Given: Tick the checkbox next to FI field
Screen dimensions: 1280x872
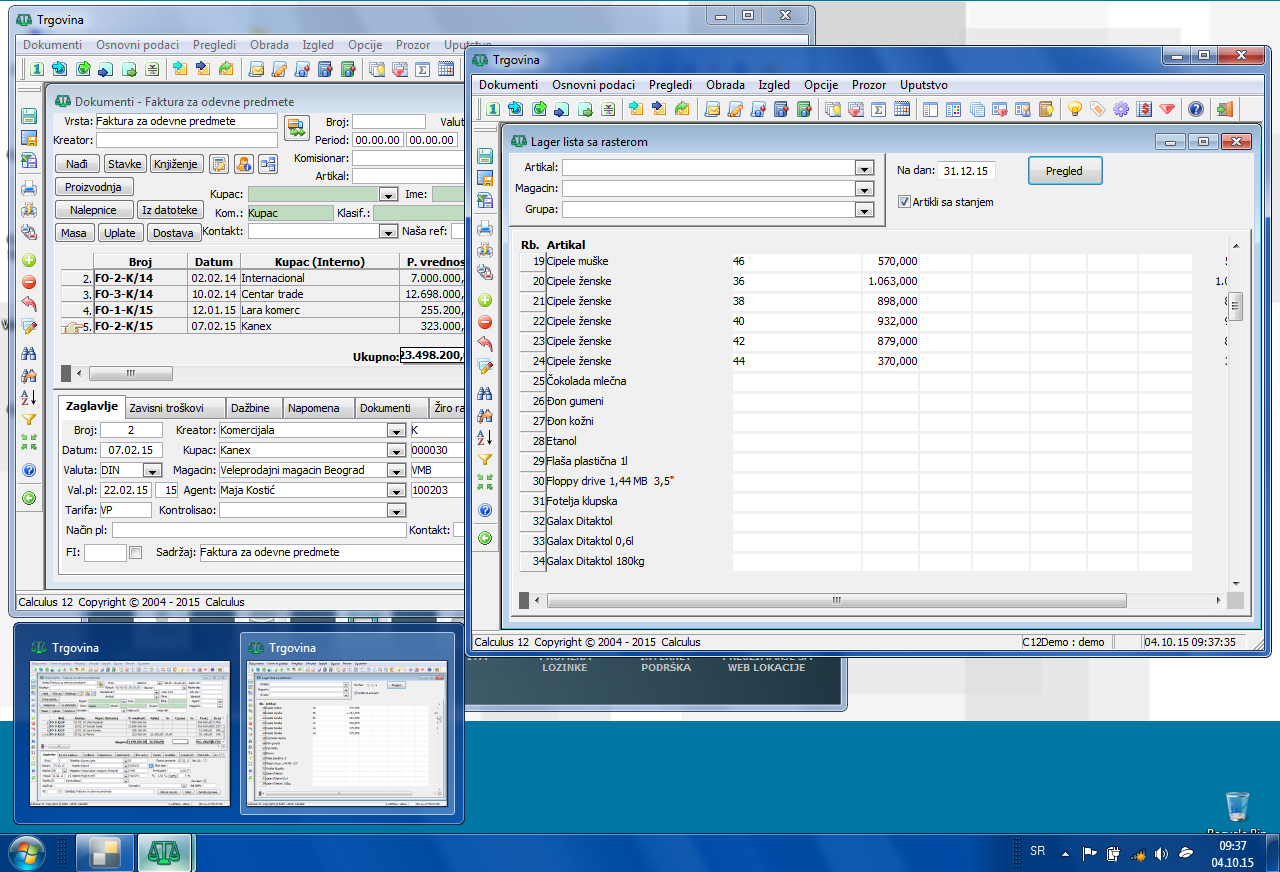Looking at the screenshot, I should [x=136, y=552].
